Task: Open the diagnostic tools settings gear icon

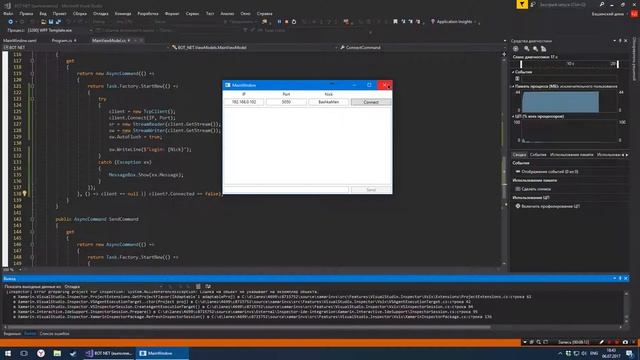Action: pos(516,49)
